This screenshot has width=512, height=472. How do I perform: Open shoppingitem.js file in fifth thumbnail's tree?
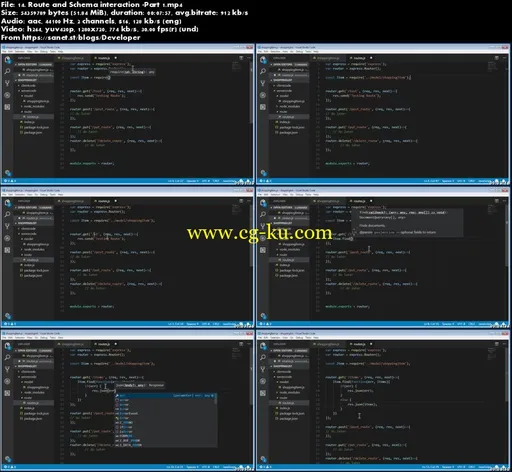[37, 387]
